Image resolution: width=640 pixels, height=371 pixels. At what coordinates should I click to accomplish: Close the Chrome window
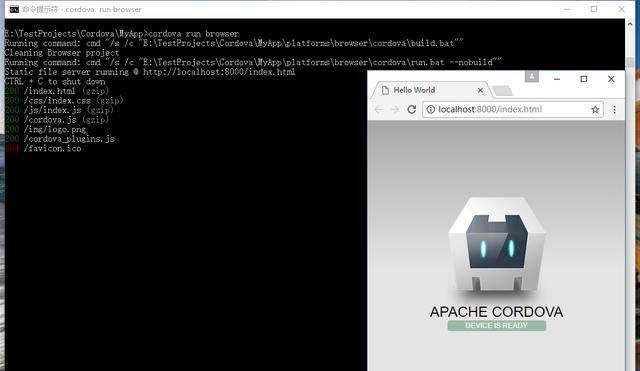(611, 79)
